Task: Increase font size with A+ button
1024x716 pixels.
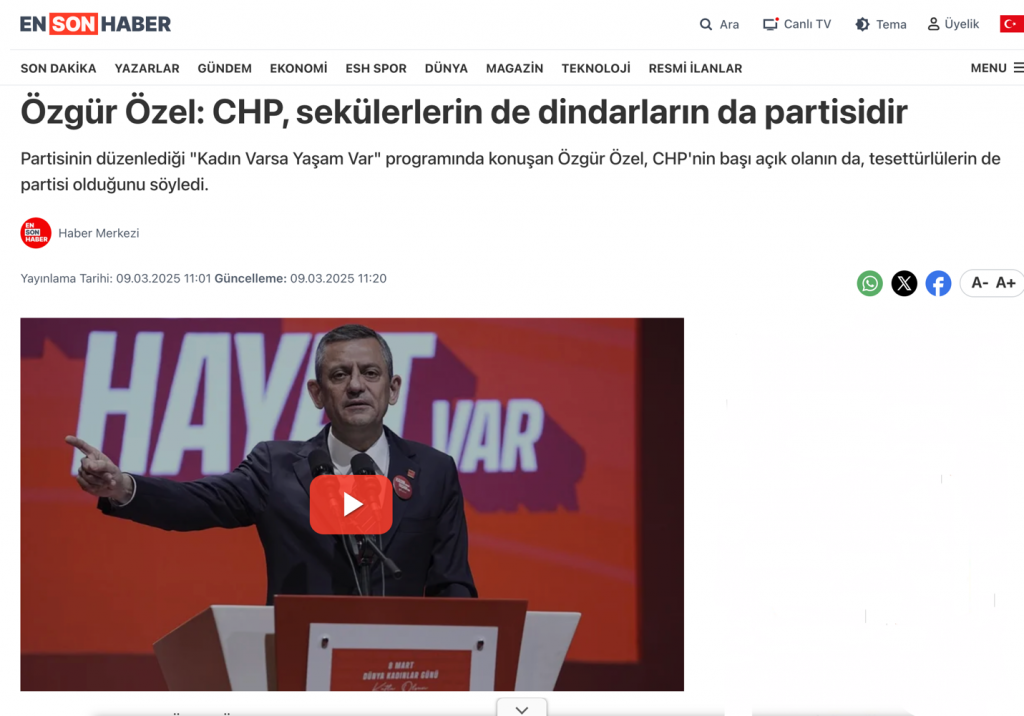Action: (1005, 283)
